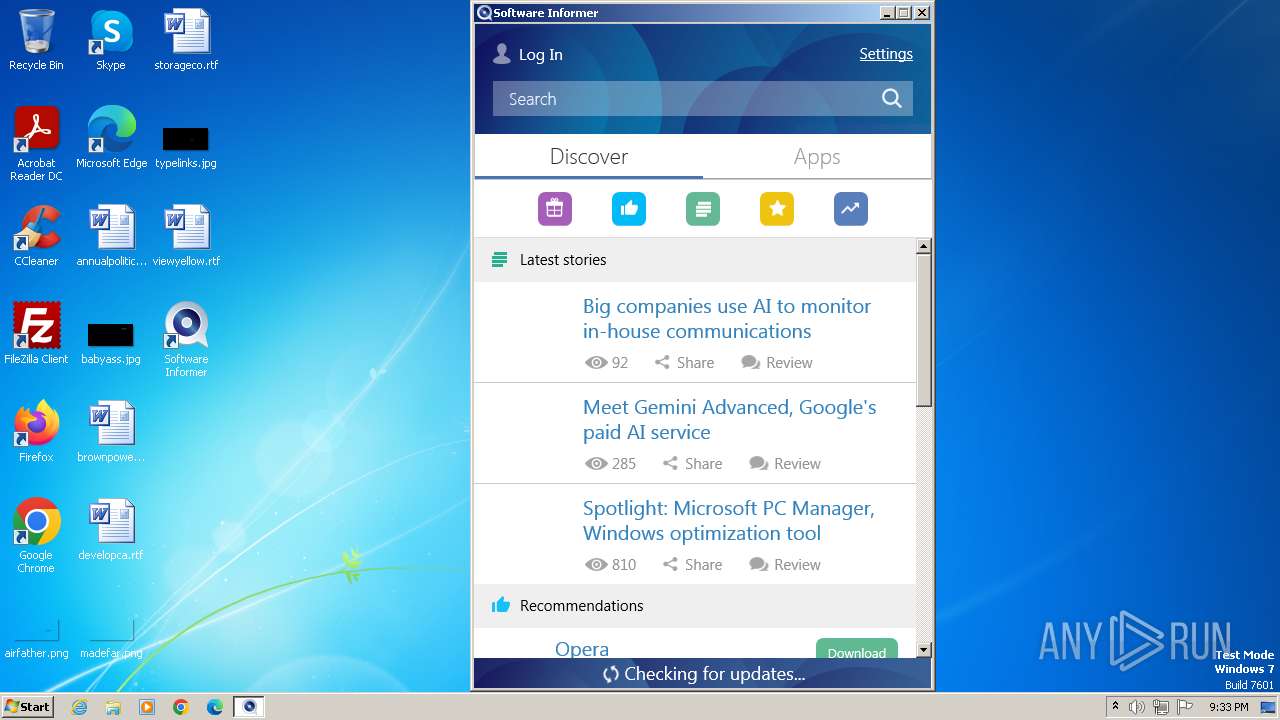Open the Opera recommendation title
Viewport: 1280px width, 720px height.
click(x=582, y=649)
